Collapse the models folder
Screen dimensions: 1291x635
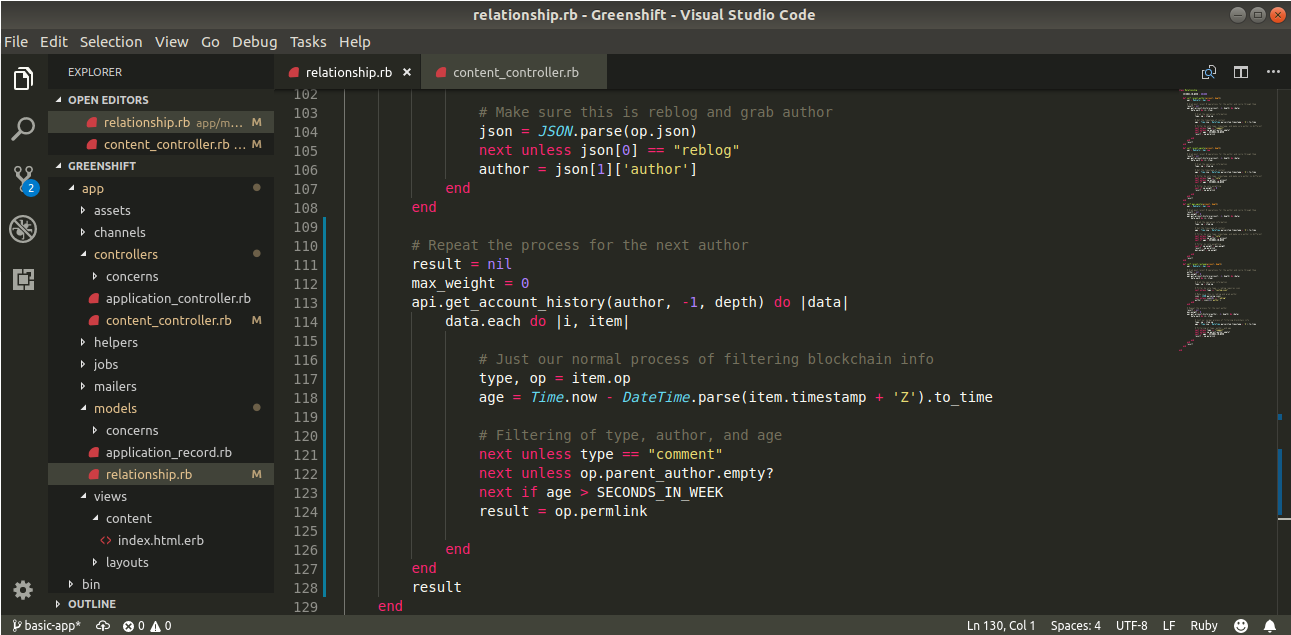click(161, 408)
